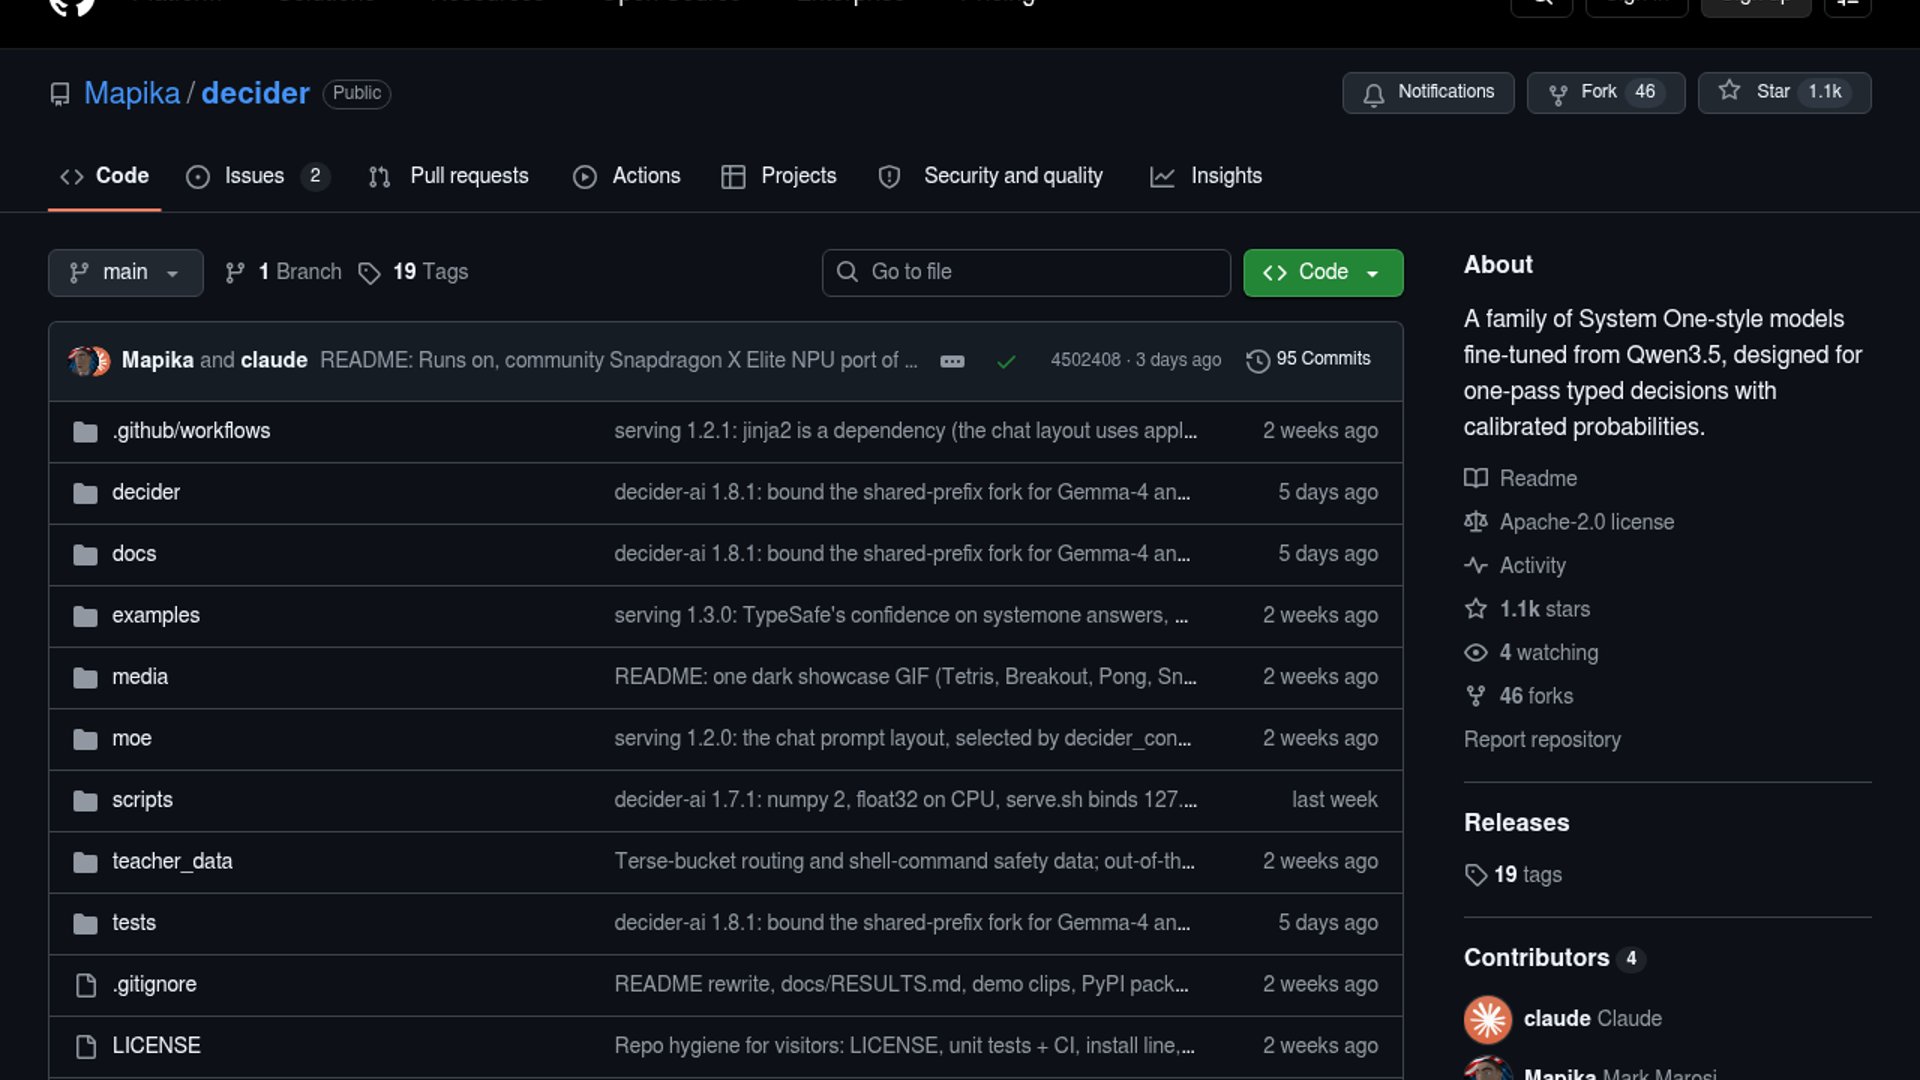
Task: Open the Activity link in About
Action: click(x=1515, y=565)
